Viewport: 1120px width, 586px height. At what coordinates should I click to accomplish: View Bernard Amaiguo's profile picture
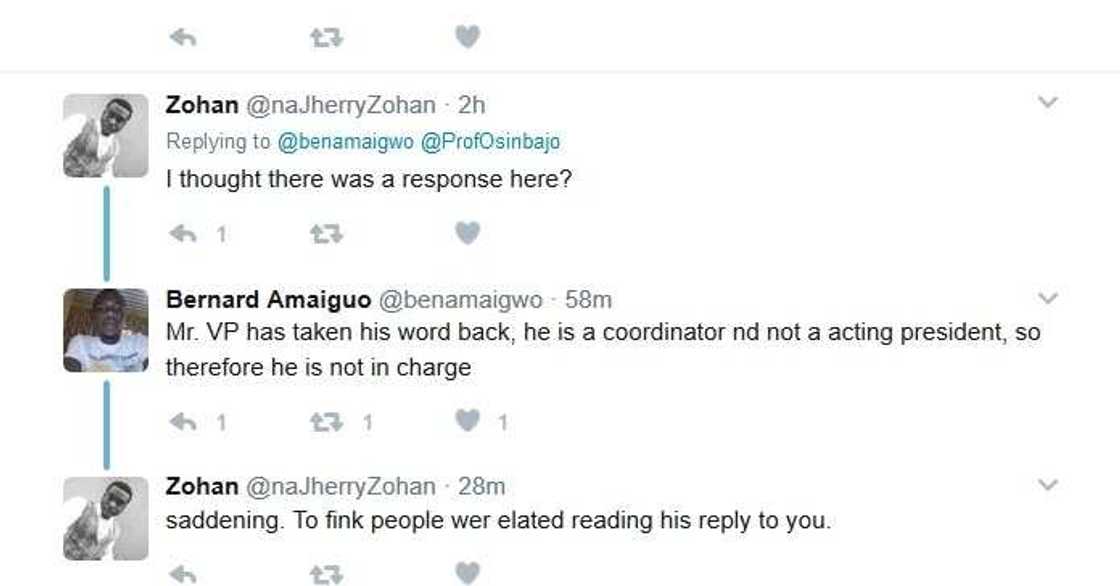coord(106,331)
